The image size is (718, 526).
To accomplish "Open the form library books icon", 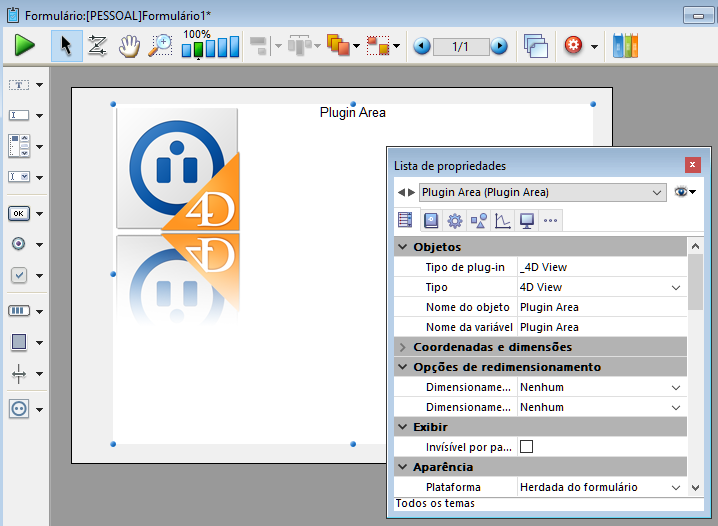I will coord(625,46).
